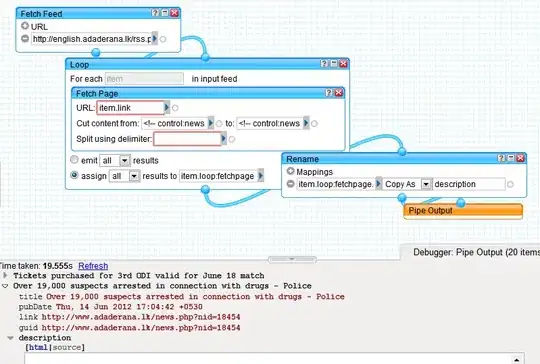Click the Split using delimiter input field
Image resolution: width=540 pixels, height=364 pixels.
(x=187, y=139)
